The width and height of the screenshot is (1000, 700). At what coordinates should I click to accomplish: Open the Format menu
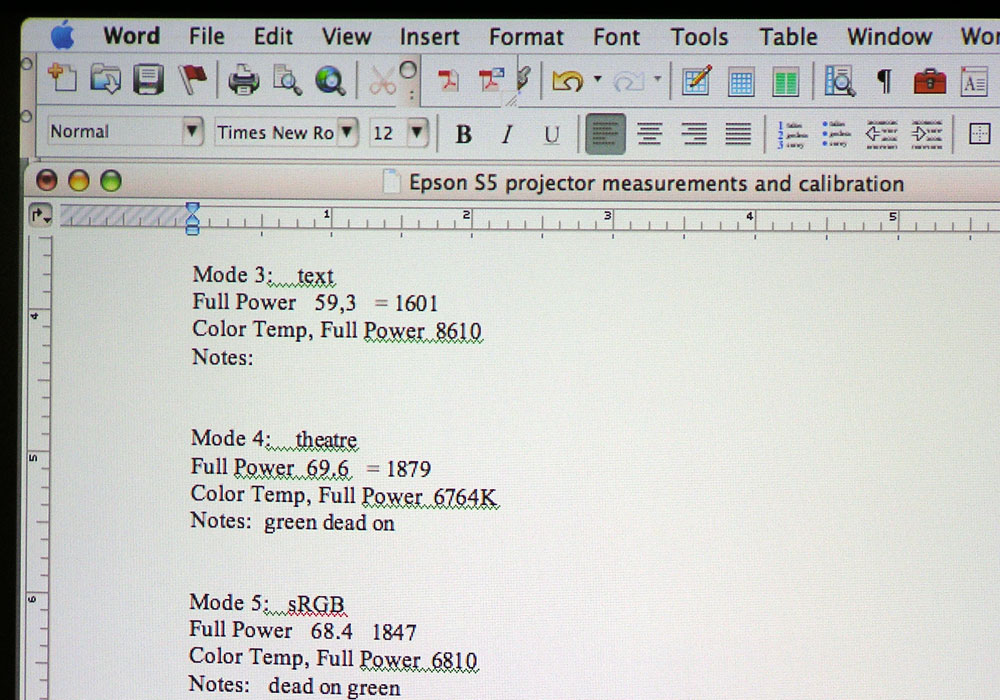point(526,37)
